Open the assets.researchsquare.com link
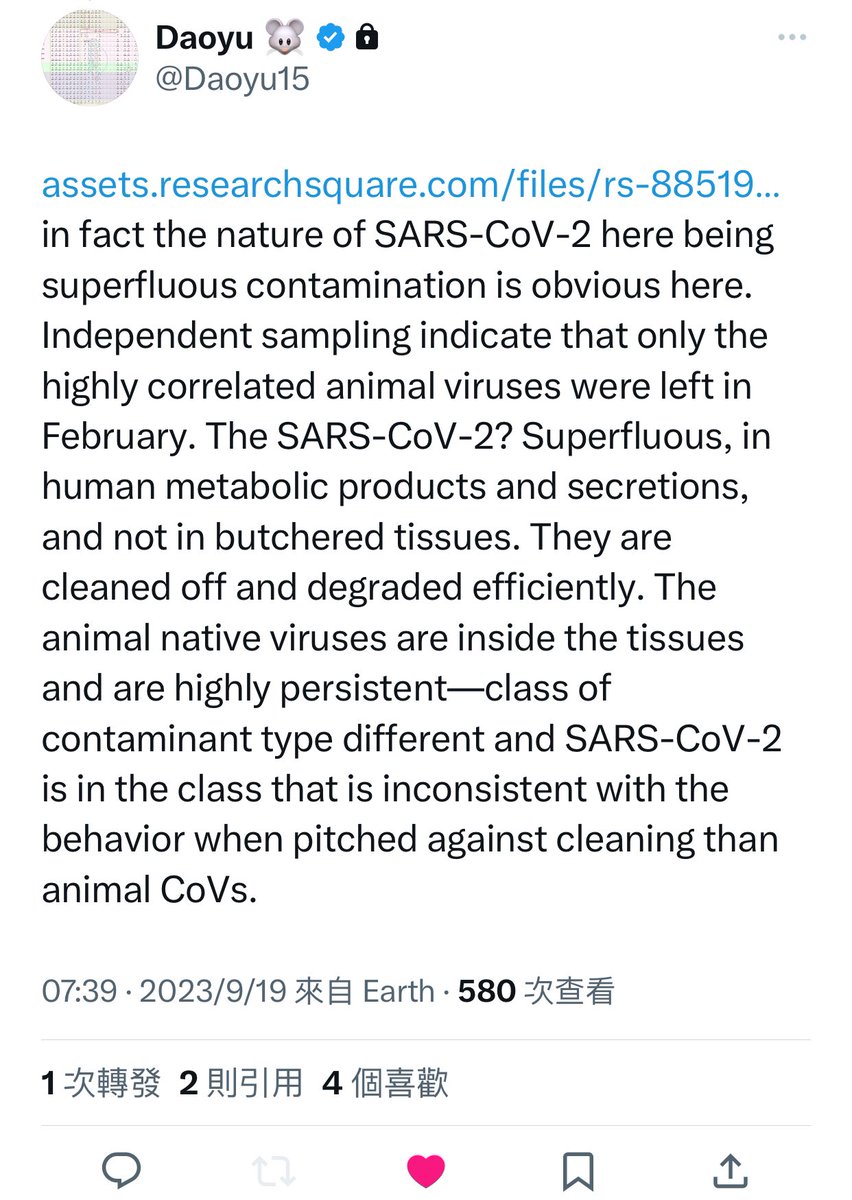This screenshot has width=852, height=1200. coord(410,184)
